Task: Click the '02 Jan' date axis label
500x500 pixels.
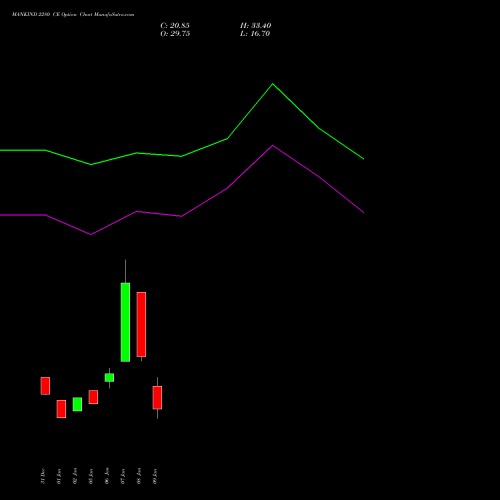Action: click(x=75, y=476)
